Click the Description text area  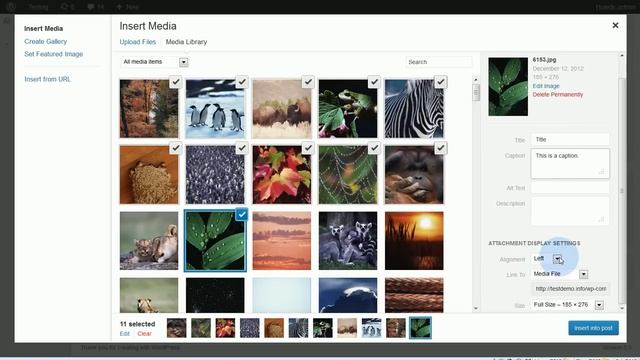click(x=570, y=211)
